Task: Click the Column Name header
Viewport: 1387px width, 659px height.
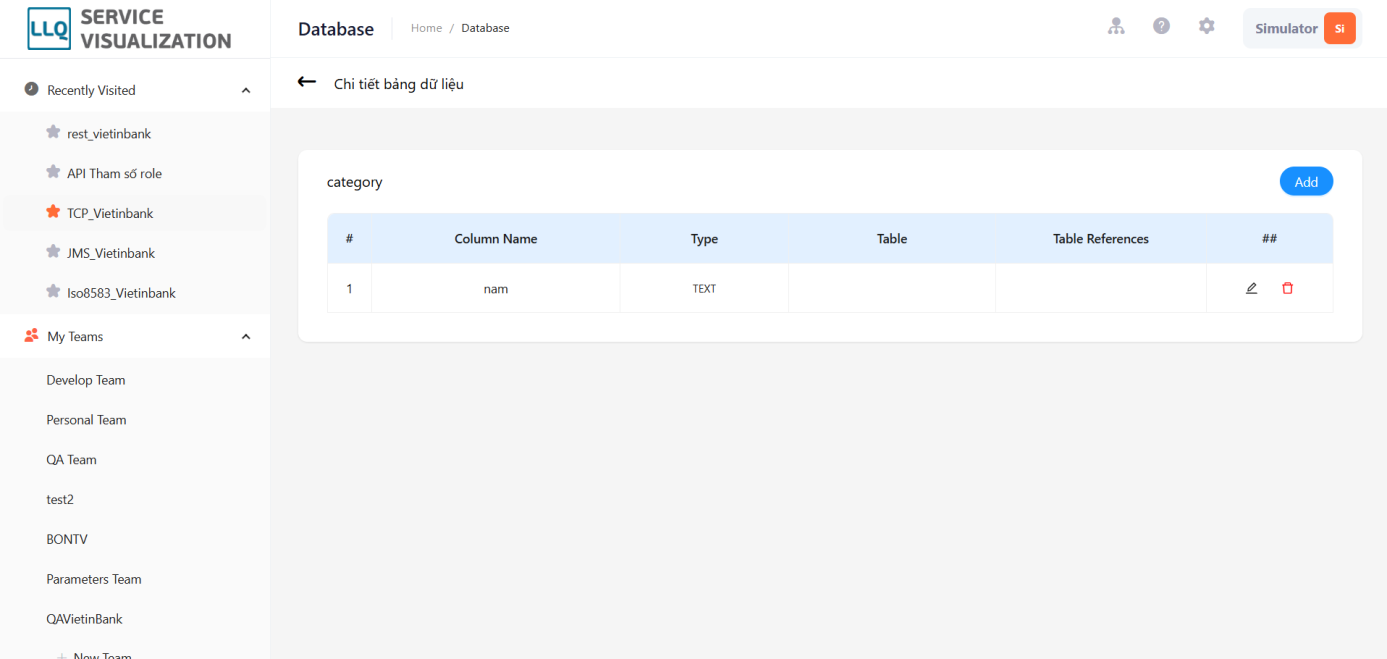Action: click(496, 239)
